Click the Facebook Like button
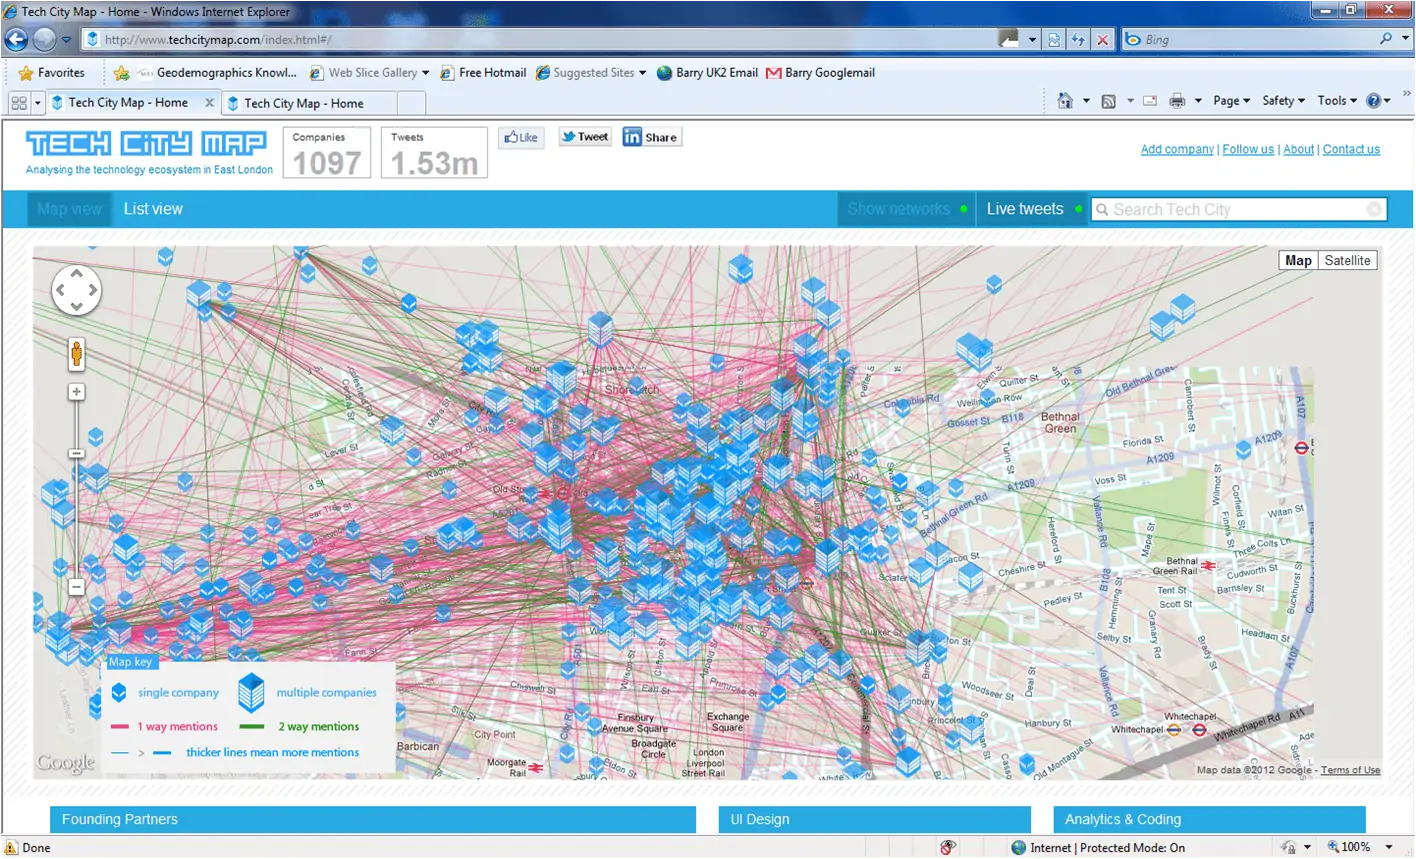 pos(521,138)
